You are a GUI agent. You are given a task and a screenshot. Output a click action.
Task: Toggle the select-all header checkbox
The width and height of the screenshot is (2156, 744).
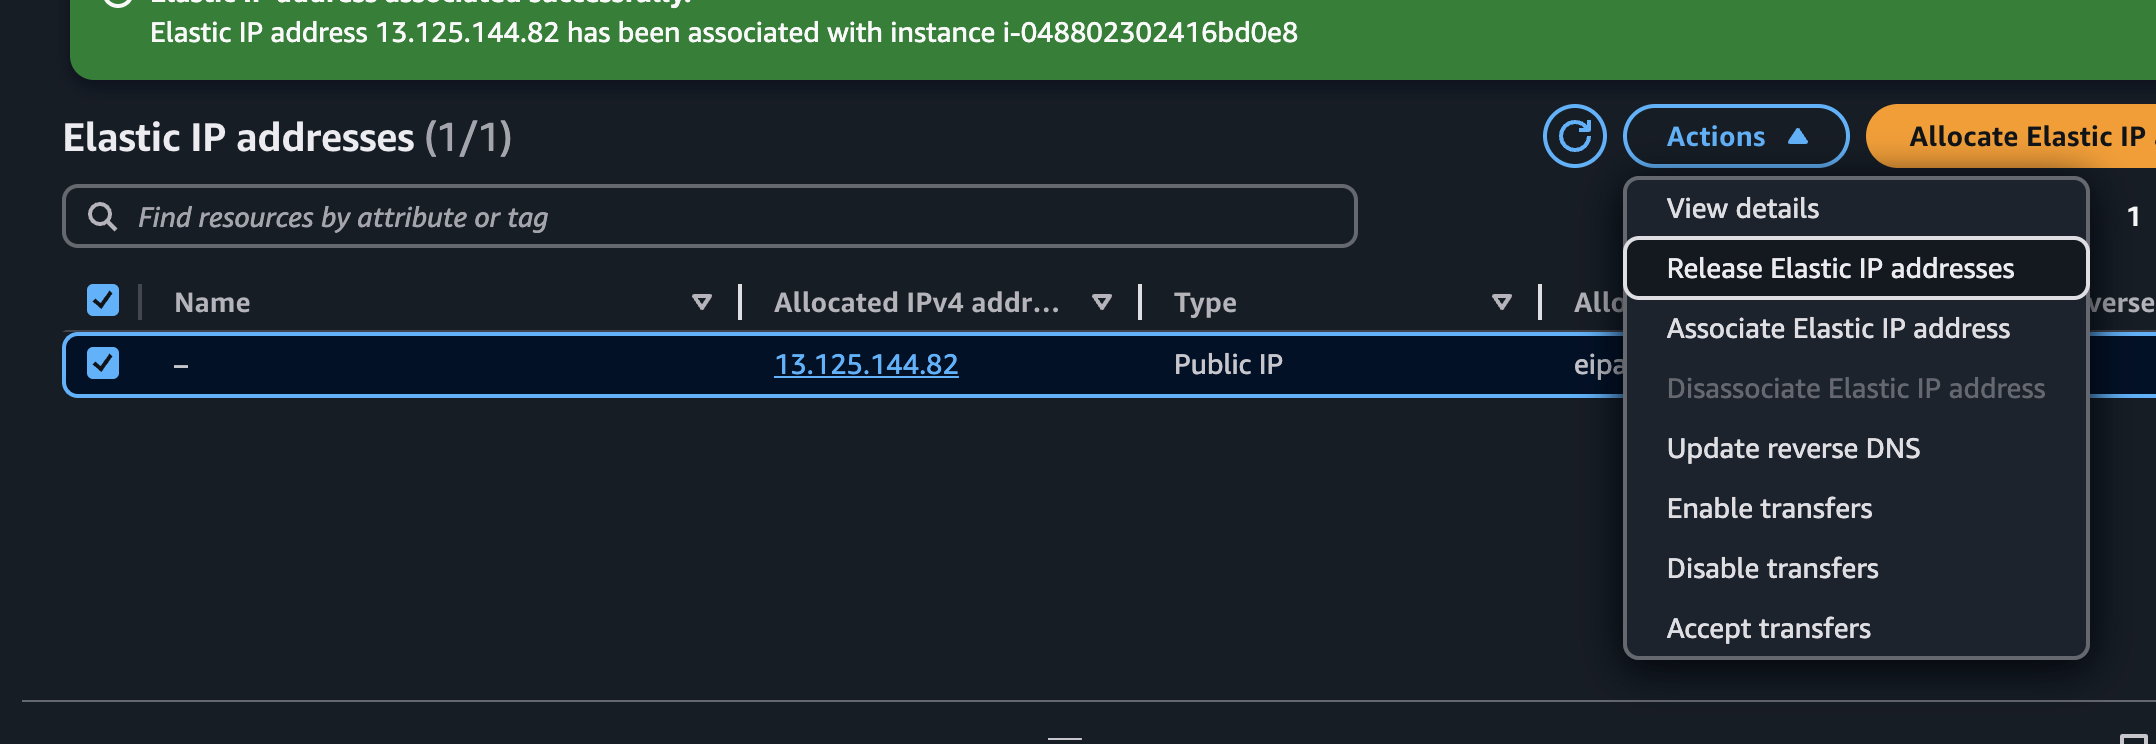[103, 300]
